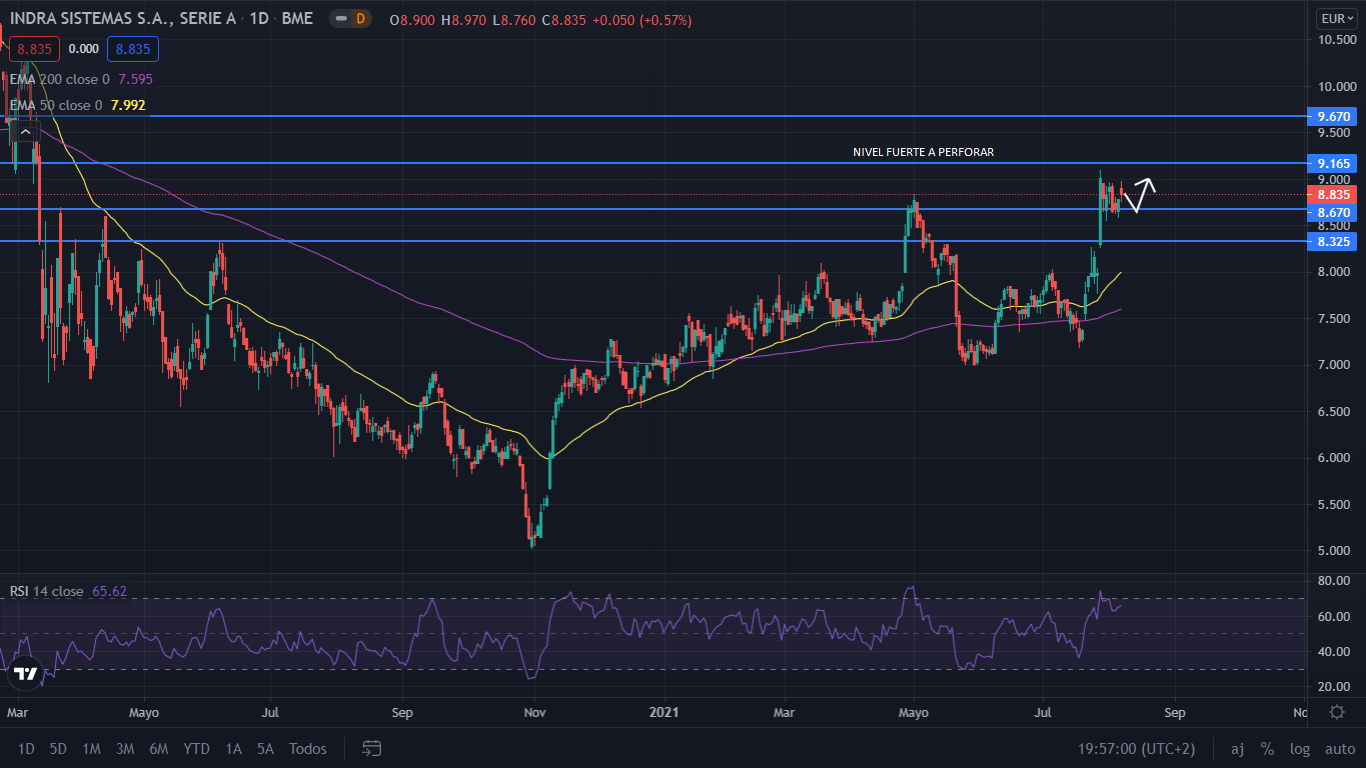Select the NIVEL FUERTE A PERFORAR text label
1366x768 pixels.
click(x=922, y=152)
